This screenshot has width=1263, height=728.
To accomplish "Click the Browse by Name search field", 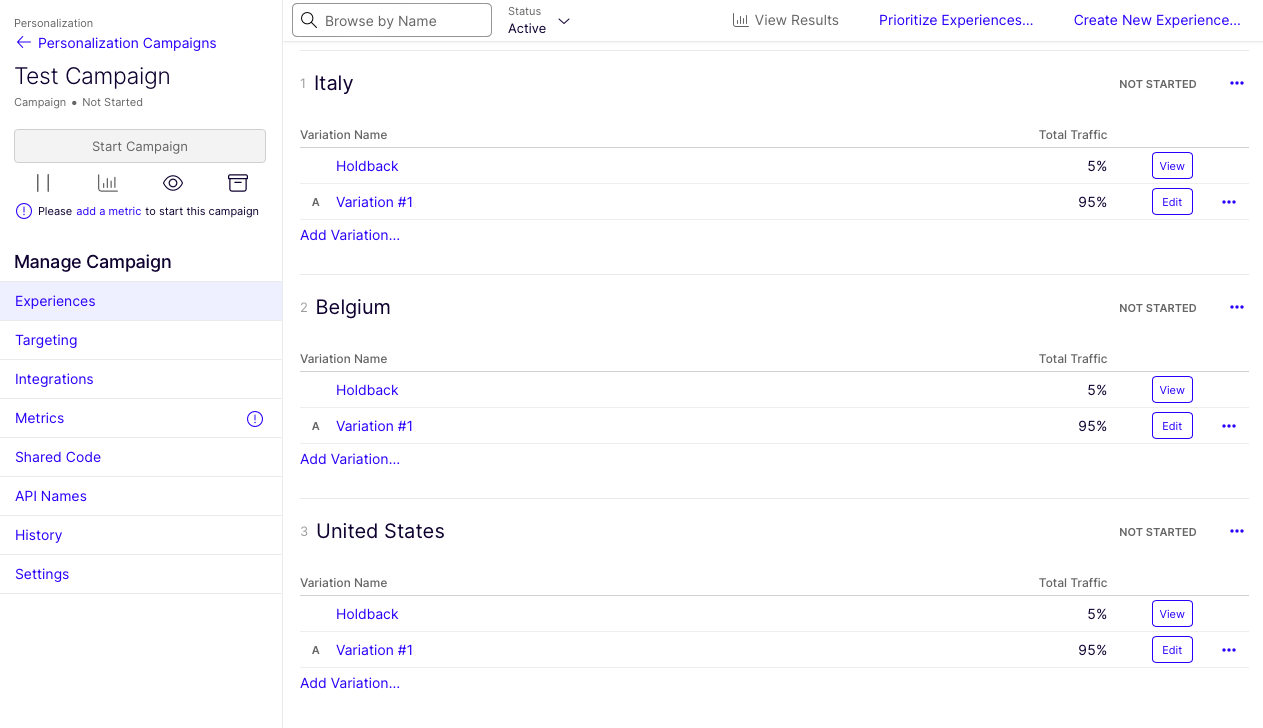I will (400, 21).
